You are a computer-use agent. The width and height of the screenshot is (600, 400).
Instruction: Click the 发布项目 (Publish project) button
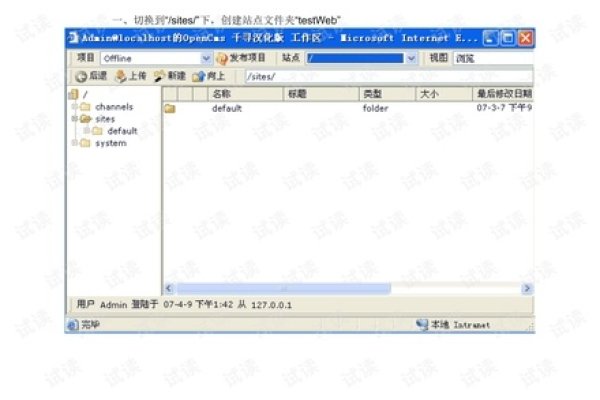[241, 58]
